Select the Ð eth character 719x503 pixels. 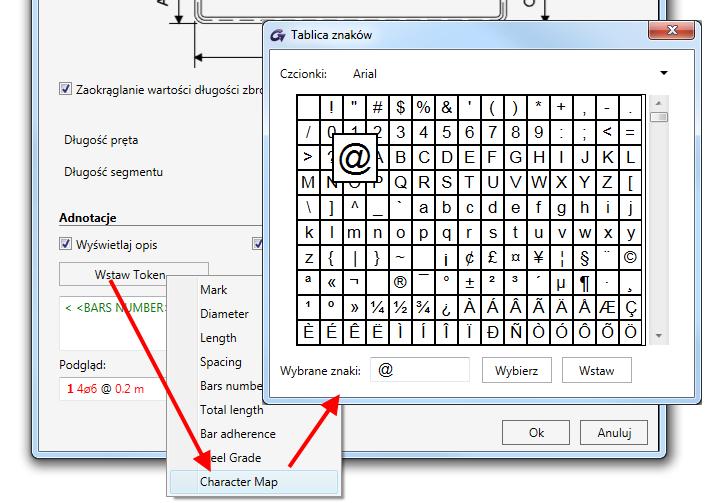pos(492,332)
